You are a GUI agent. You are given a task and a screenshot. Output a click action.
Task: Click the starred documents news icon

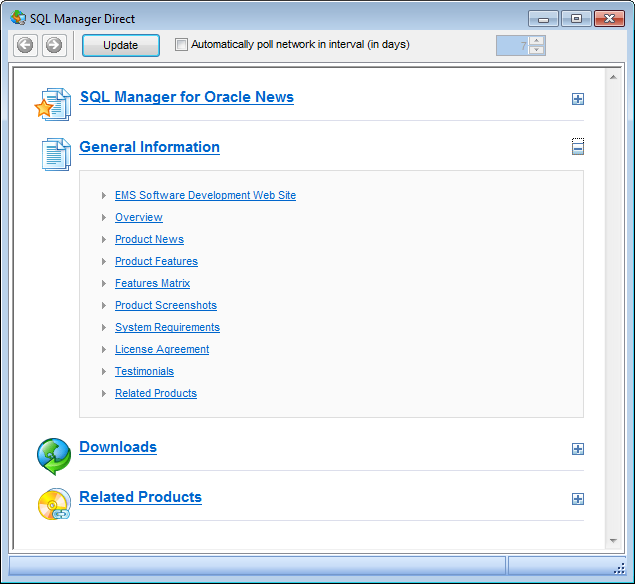point(53,104)
